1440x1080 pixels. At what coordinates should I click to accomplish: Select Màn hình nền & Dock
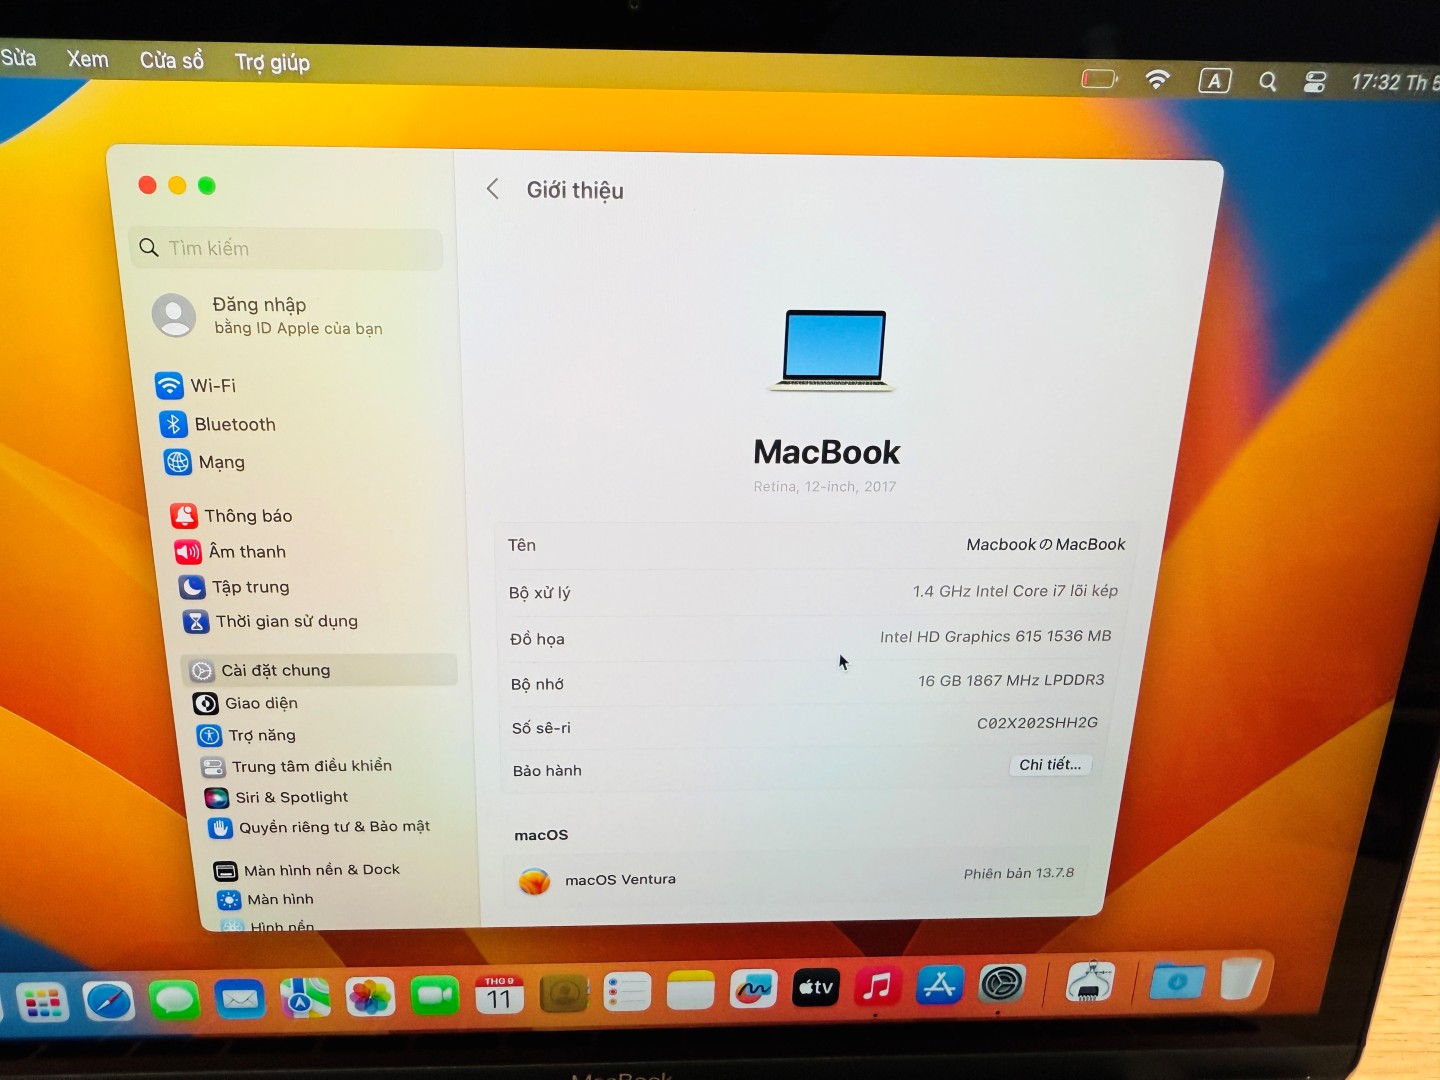tap(307, 870)
